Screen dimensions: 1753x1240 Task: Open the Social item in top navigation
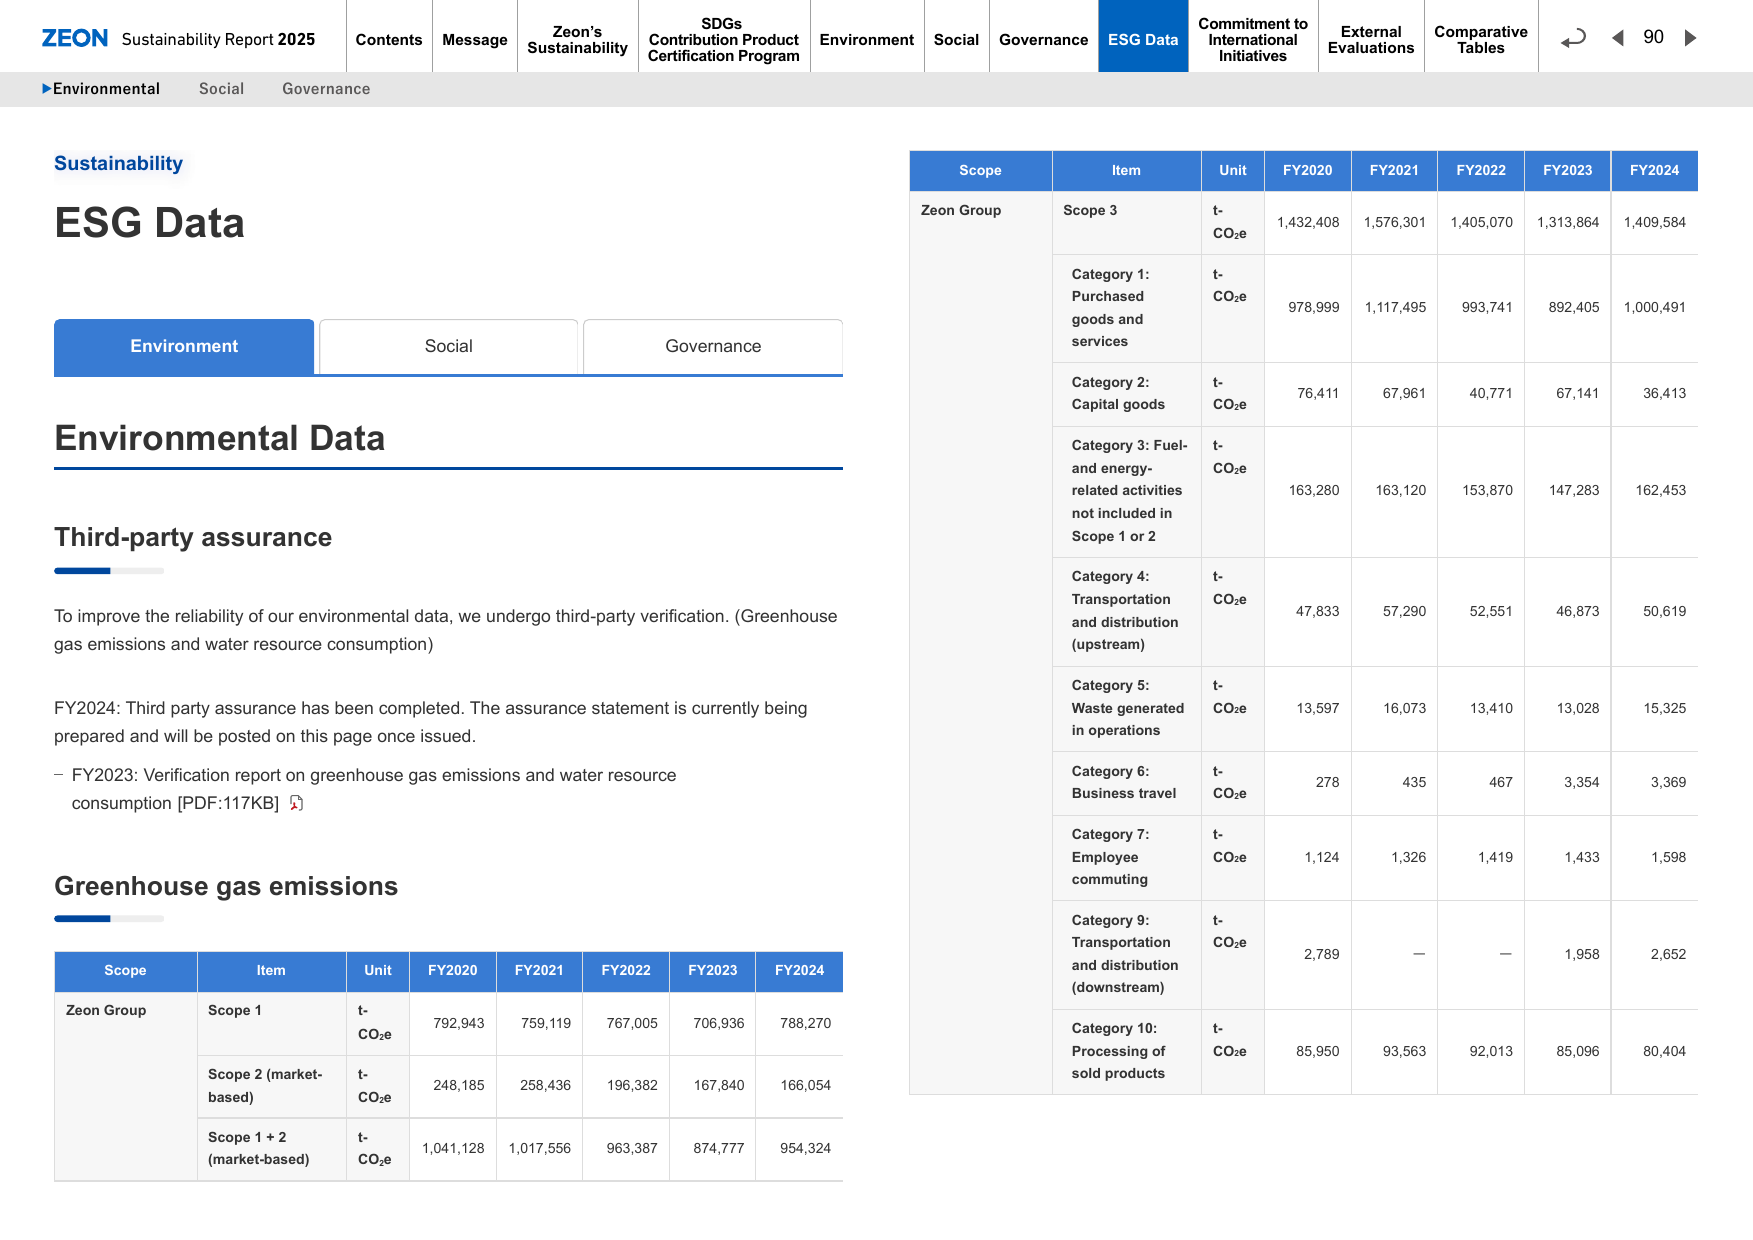pos(956,39)
